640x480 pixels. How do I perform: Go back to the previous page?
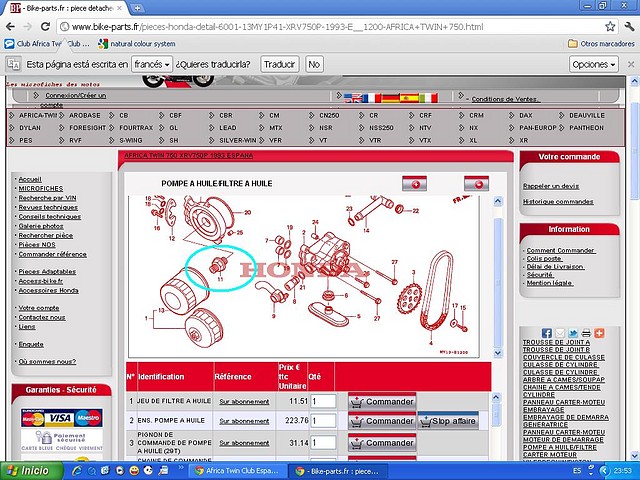pos(10,27)
